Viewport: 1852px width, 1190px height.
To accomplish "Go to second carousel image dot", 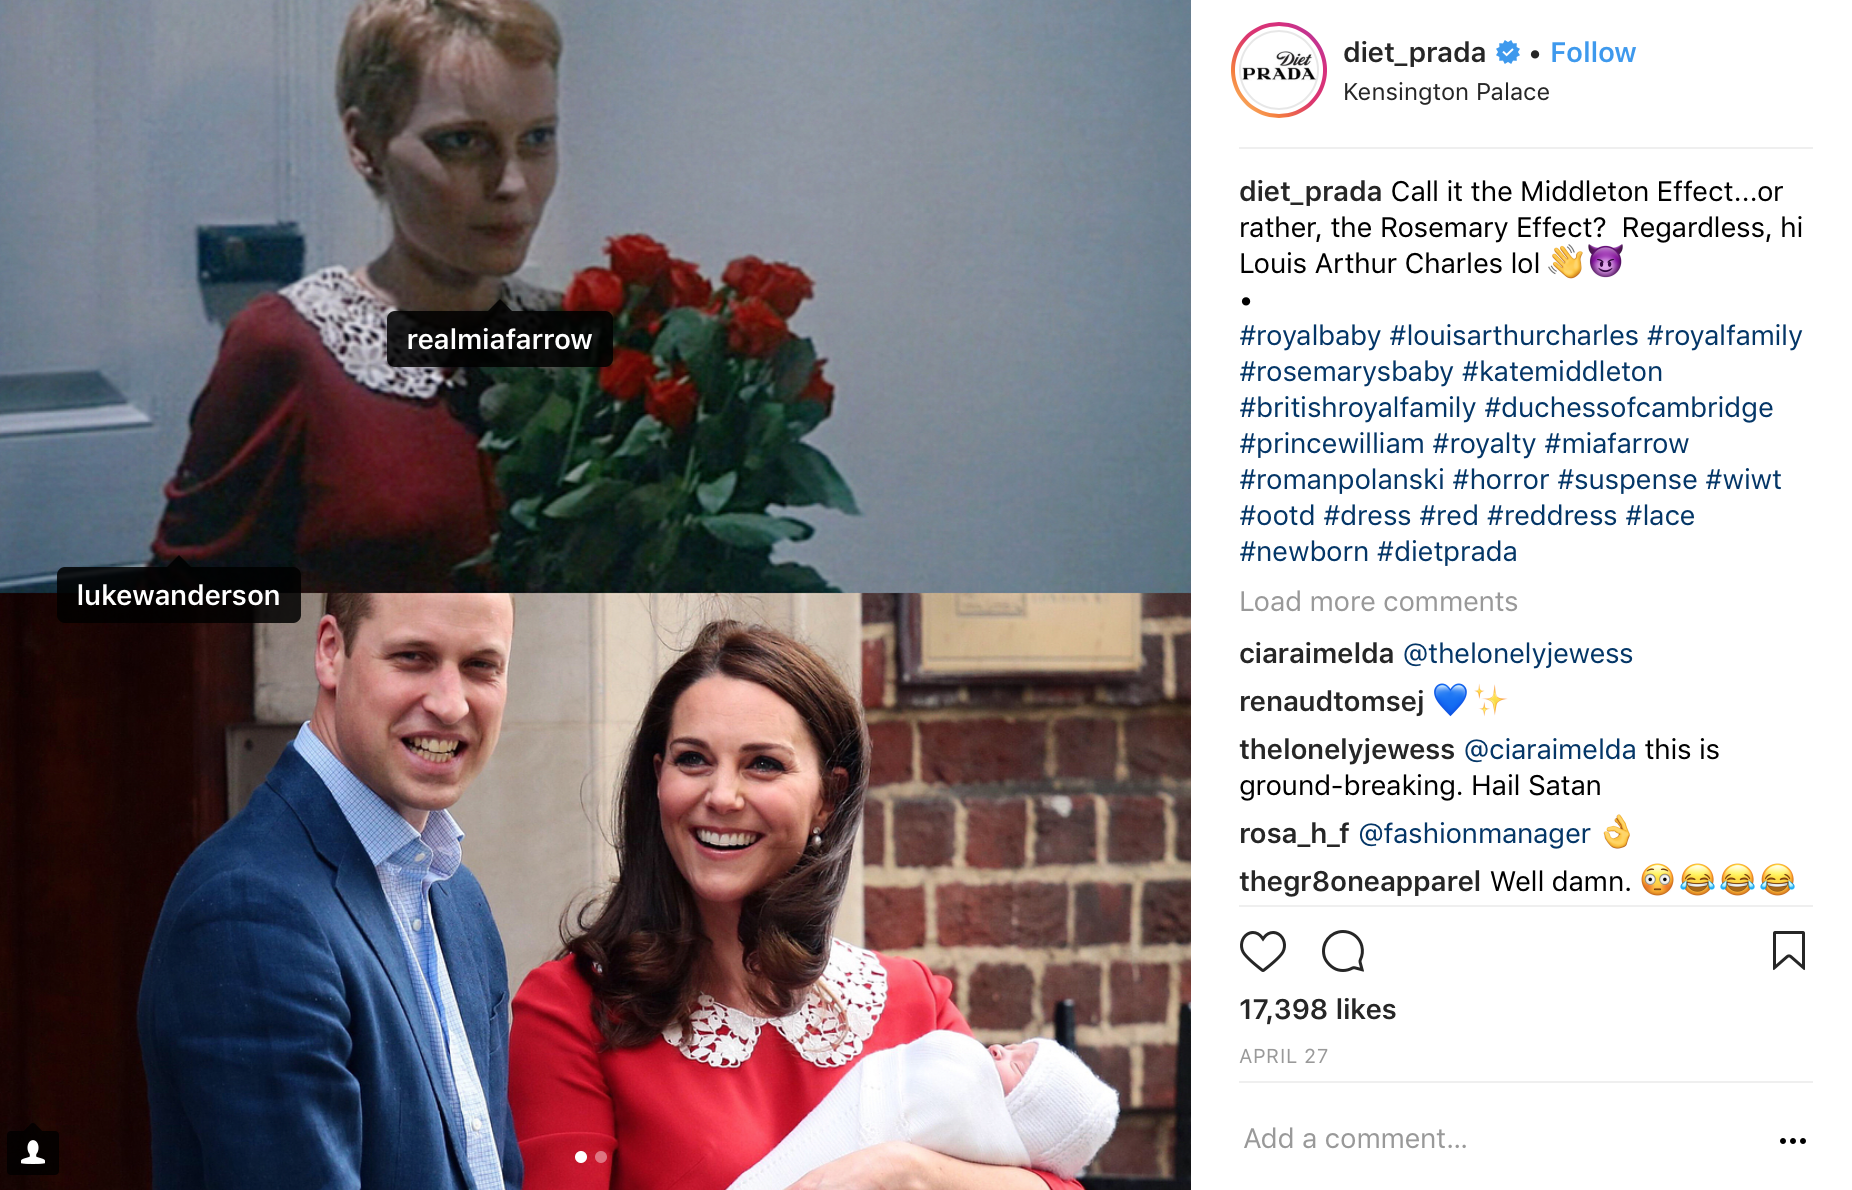I will [x=601, y=1157].
